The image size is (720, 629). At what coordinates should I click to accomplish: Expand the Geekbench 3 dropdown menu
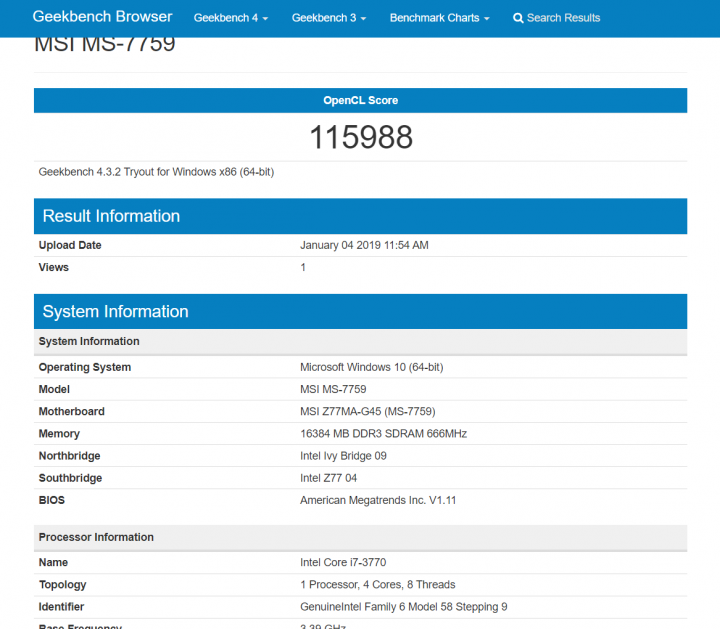pos(329,18)
